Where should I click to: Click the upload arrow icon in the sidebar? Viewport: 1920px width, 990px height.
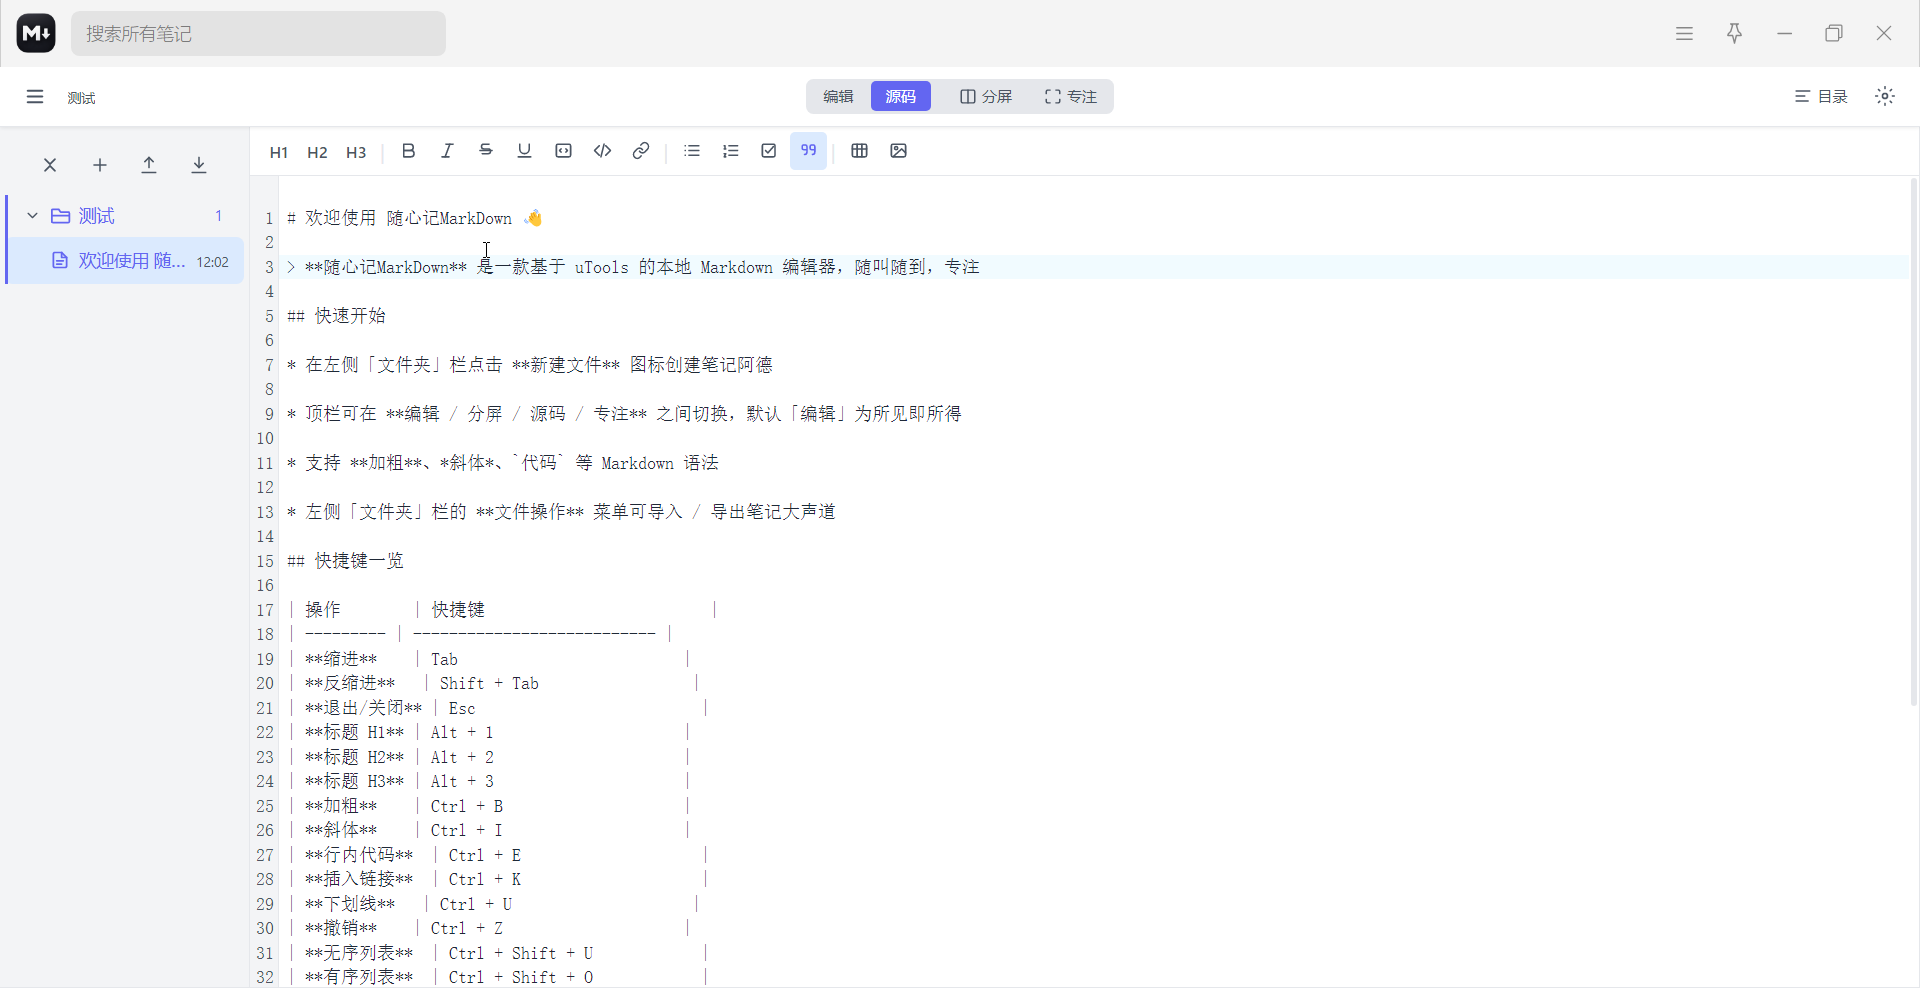click(149, 165)
